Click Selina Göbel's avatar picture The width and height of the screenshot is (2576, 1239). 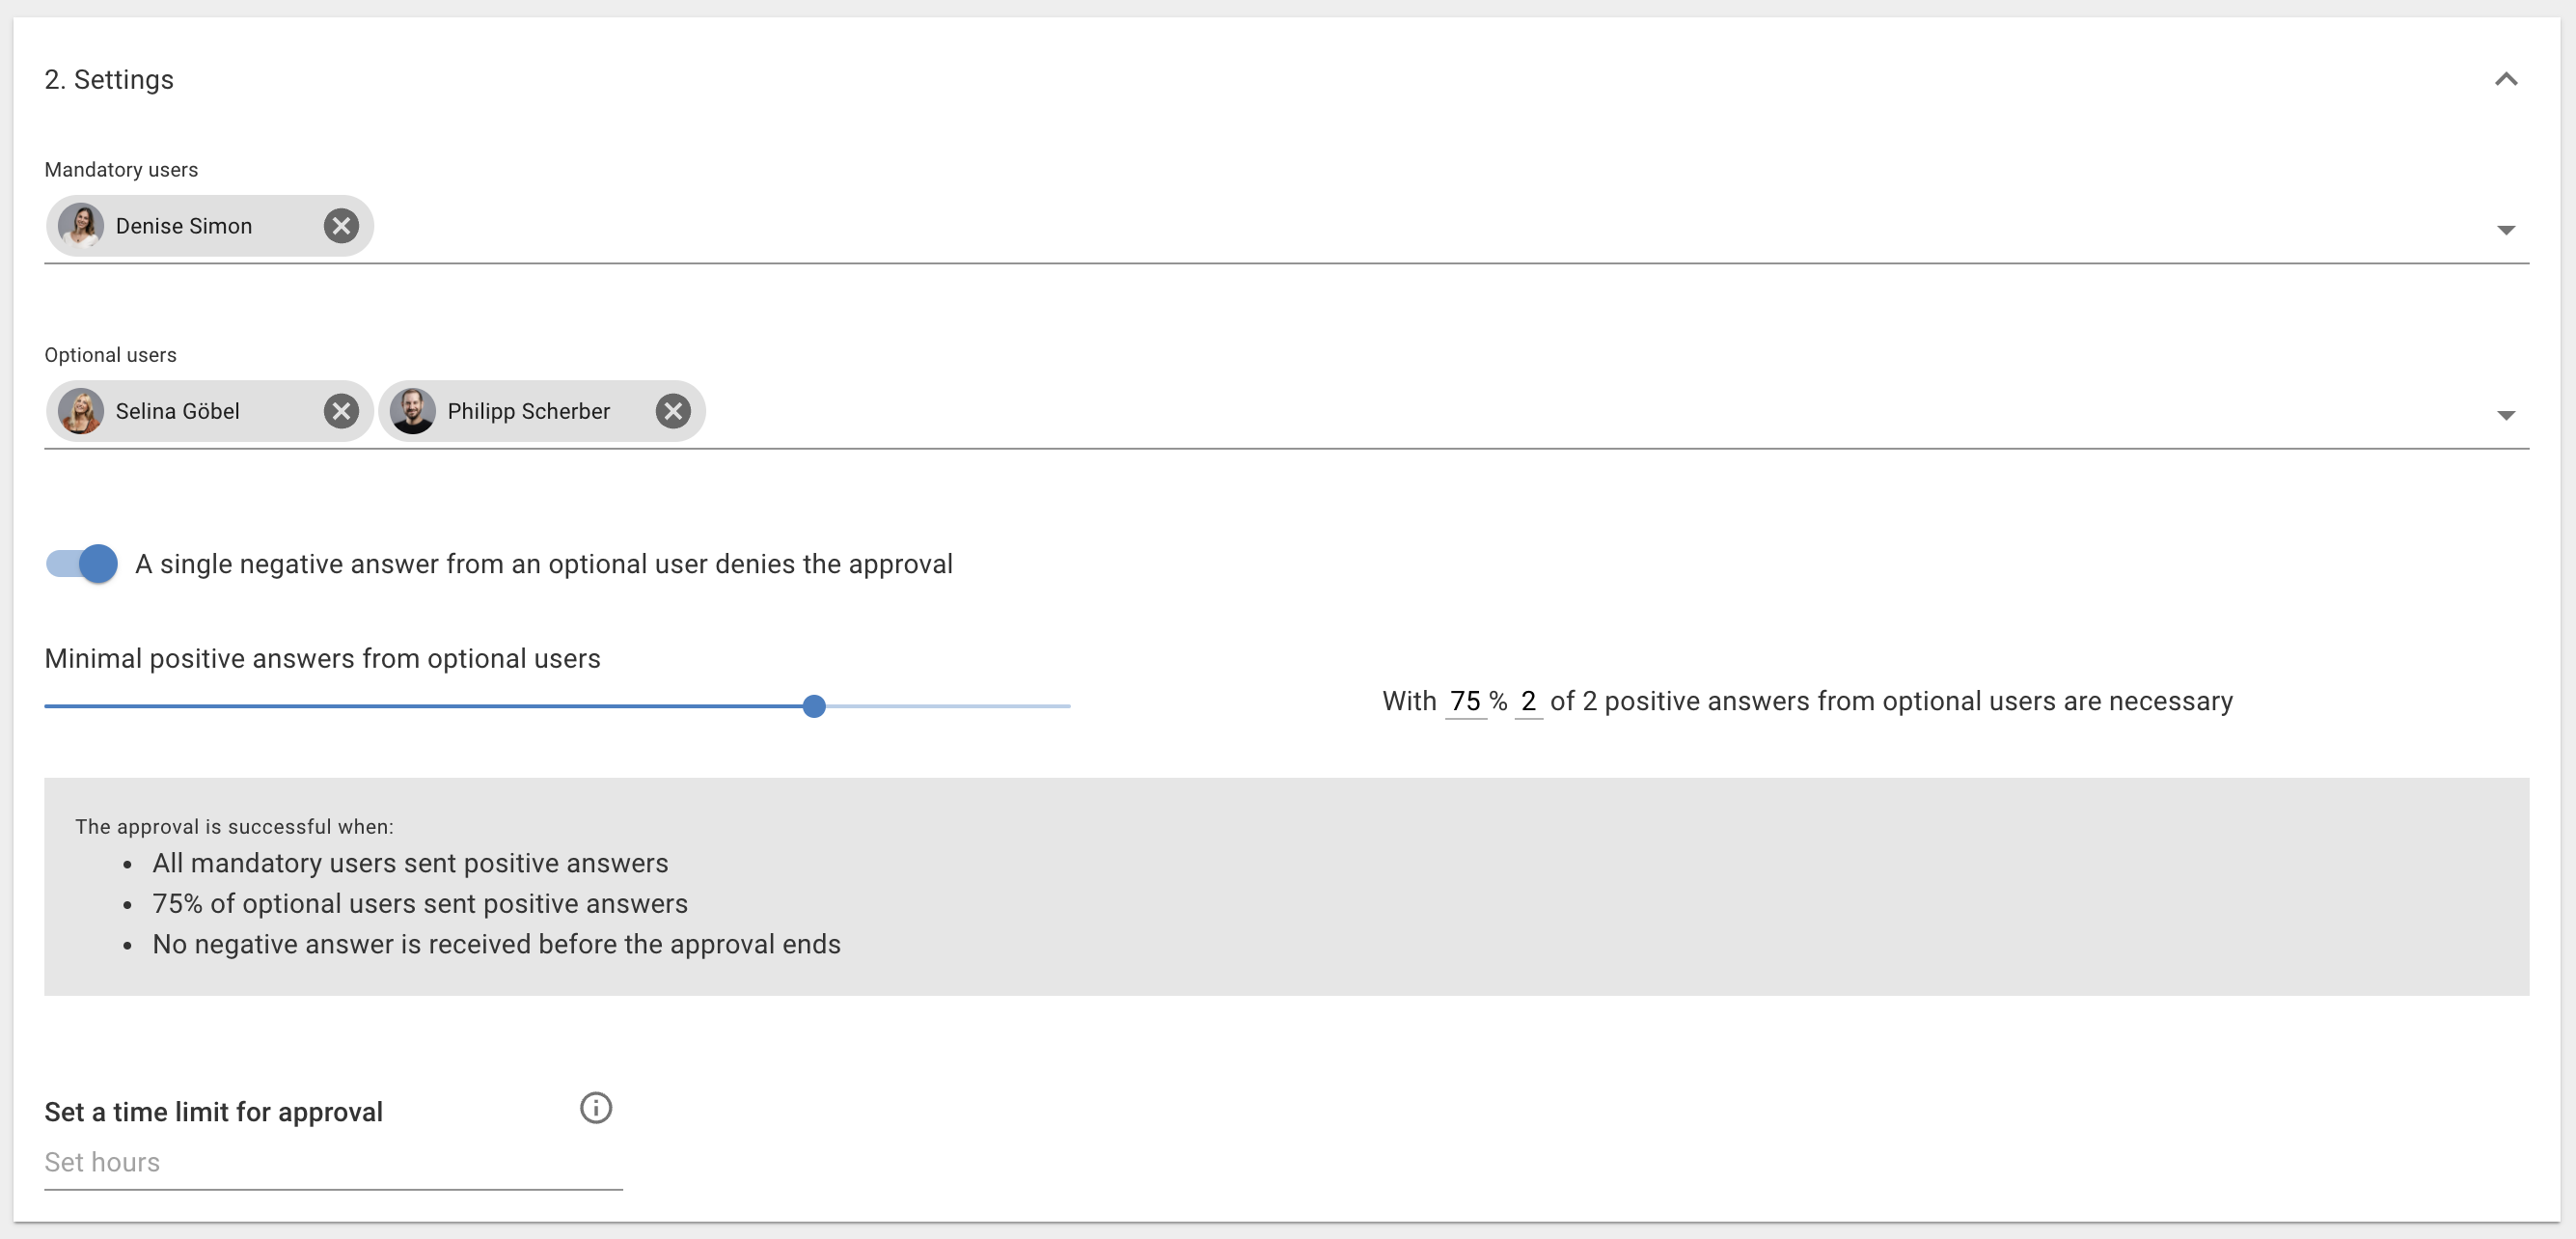click(81, 411)
